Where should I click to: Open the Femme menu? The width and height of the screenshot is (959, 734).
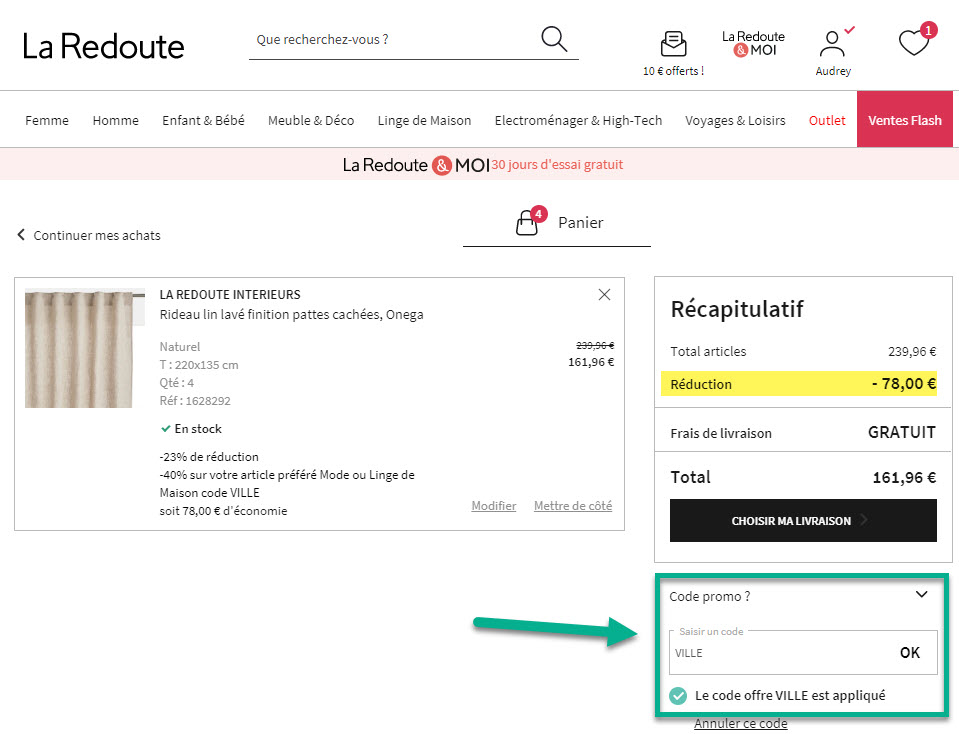[47, 120]
